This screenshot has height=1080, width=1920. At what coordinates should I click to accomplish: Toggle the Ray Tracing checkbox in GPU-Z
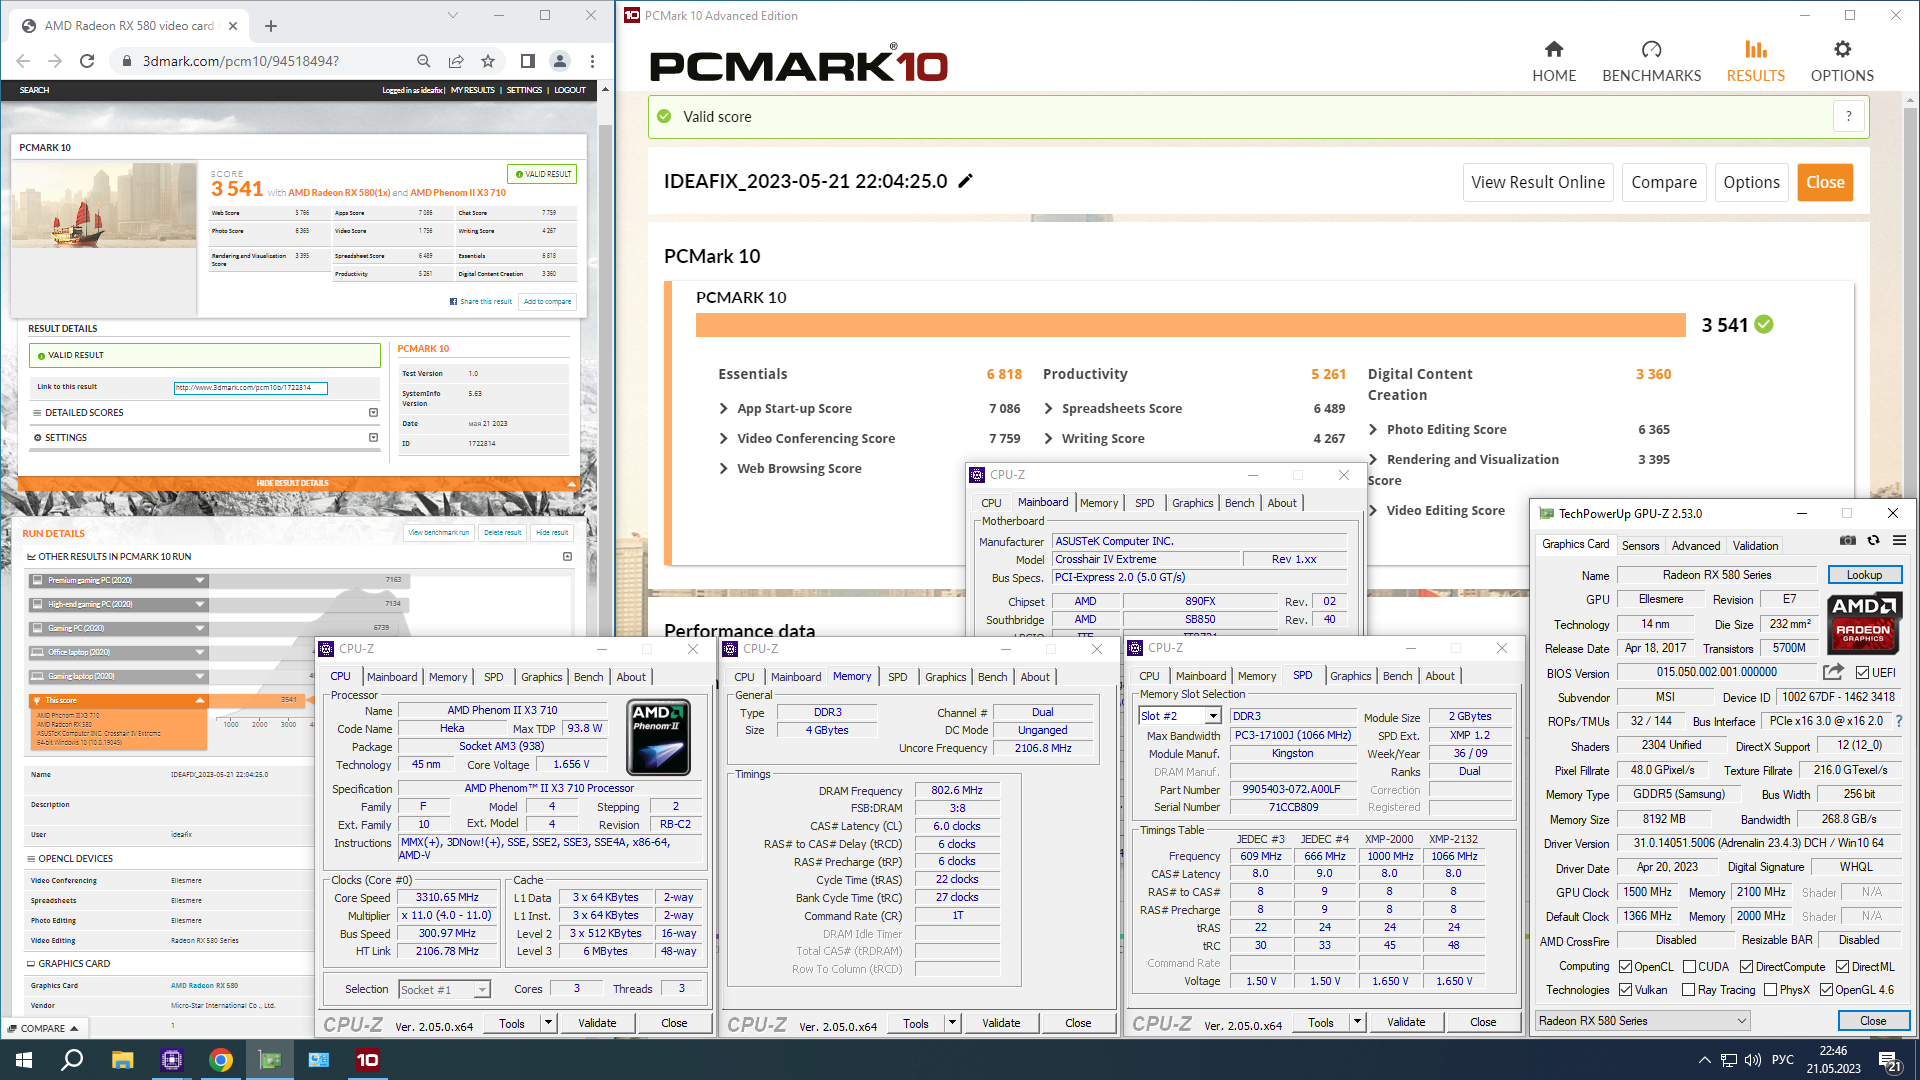(x=1689, y=990)
